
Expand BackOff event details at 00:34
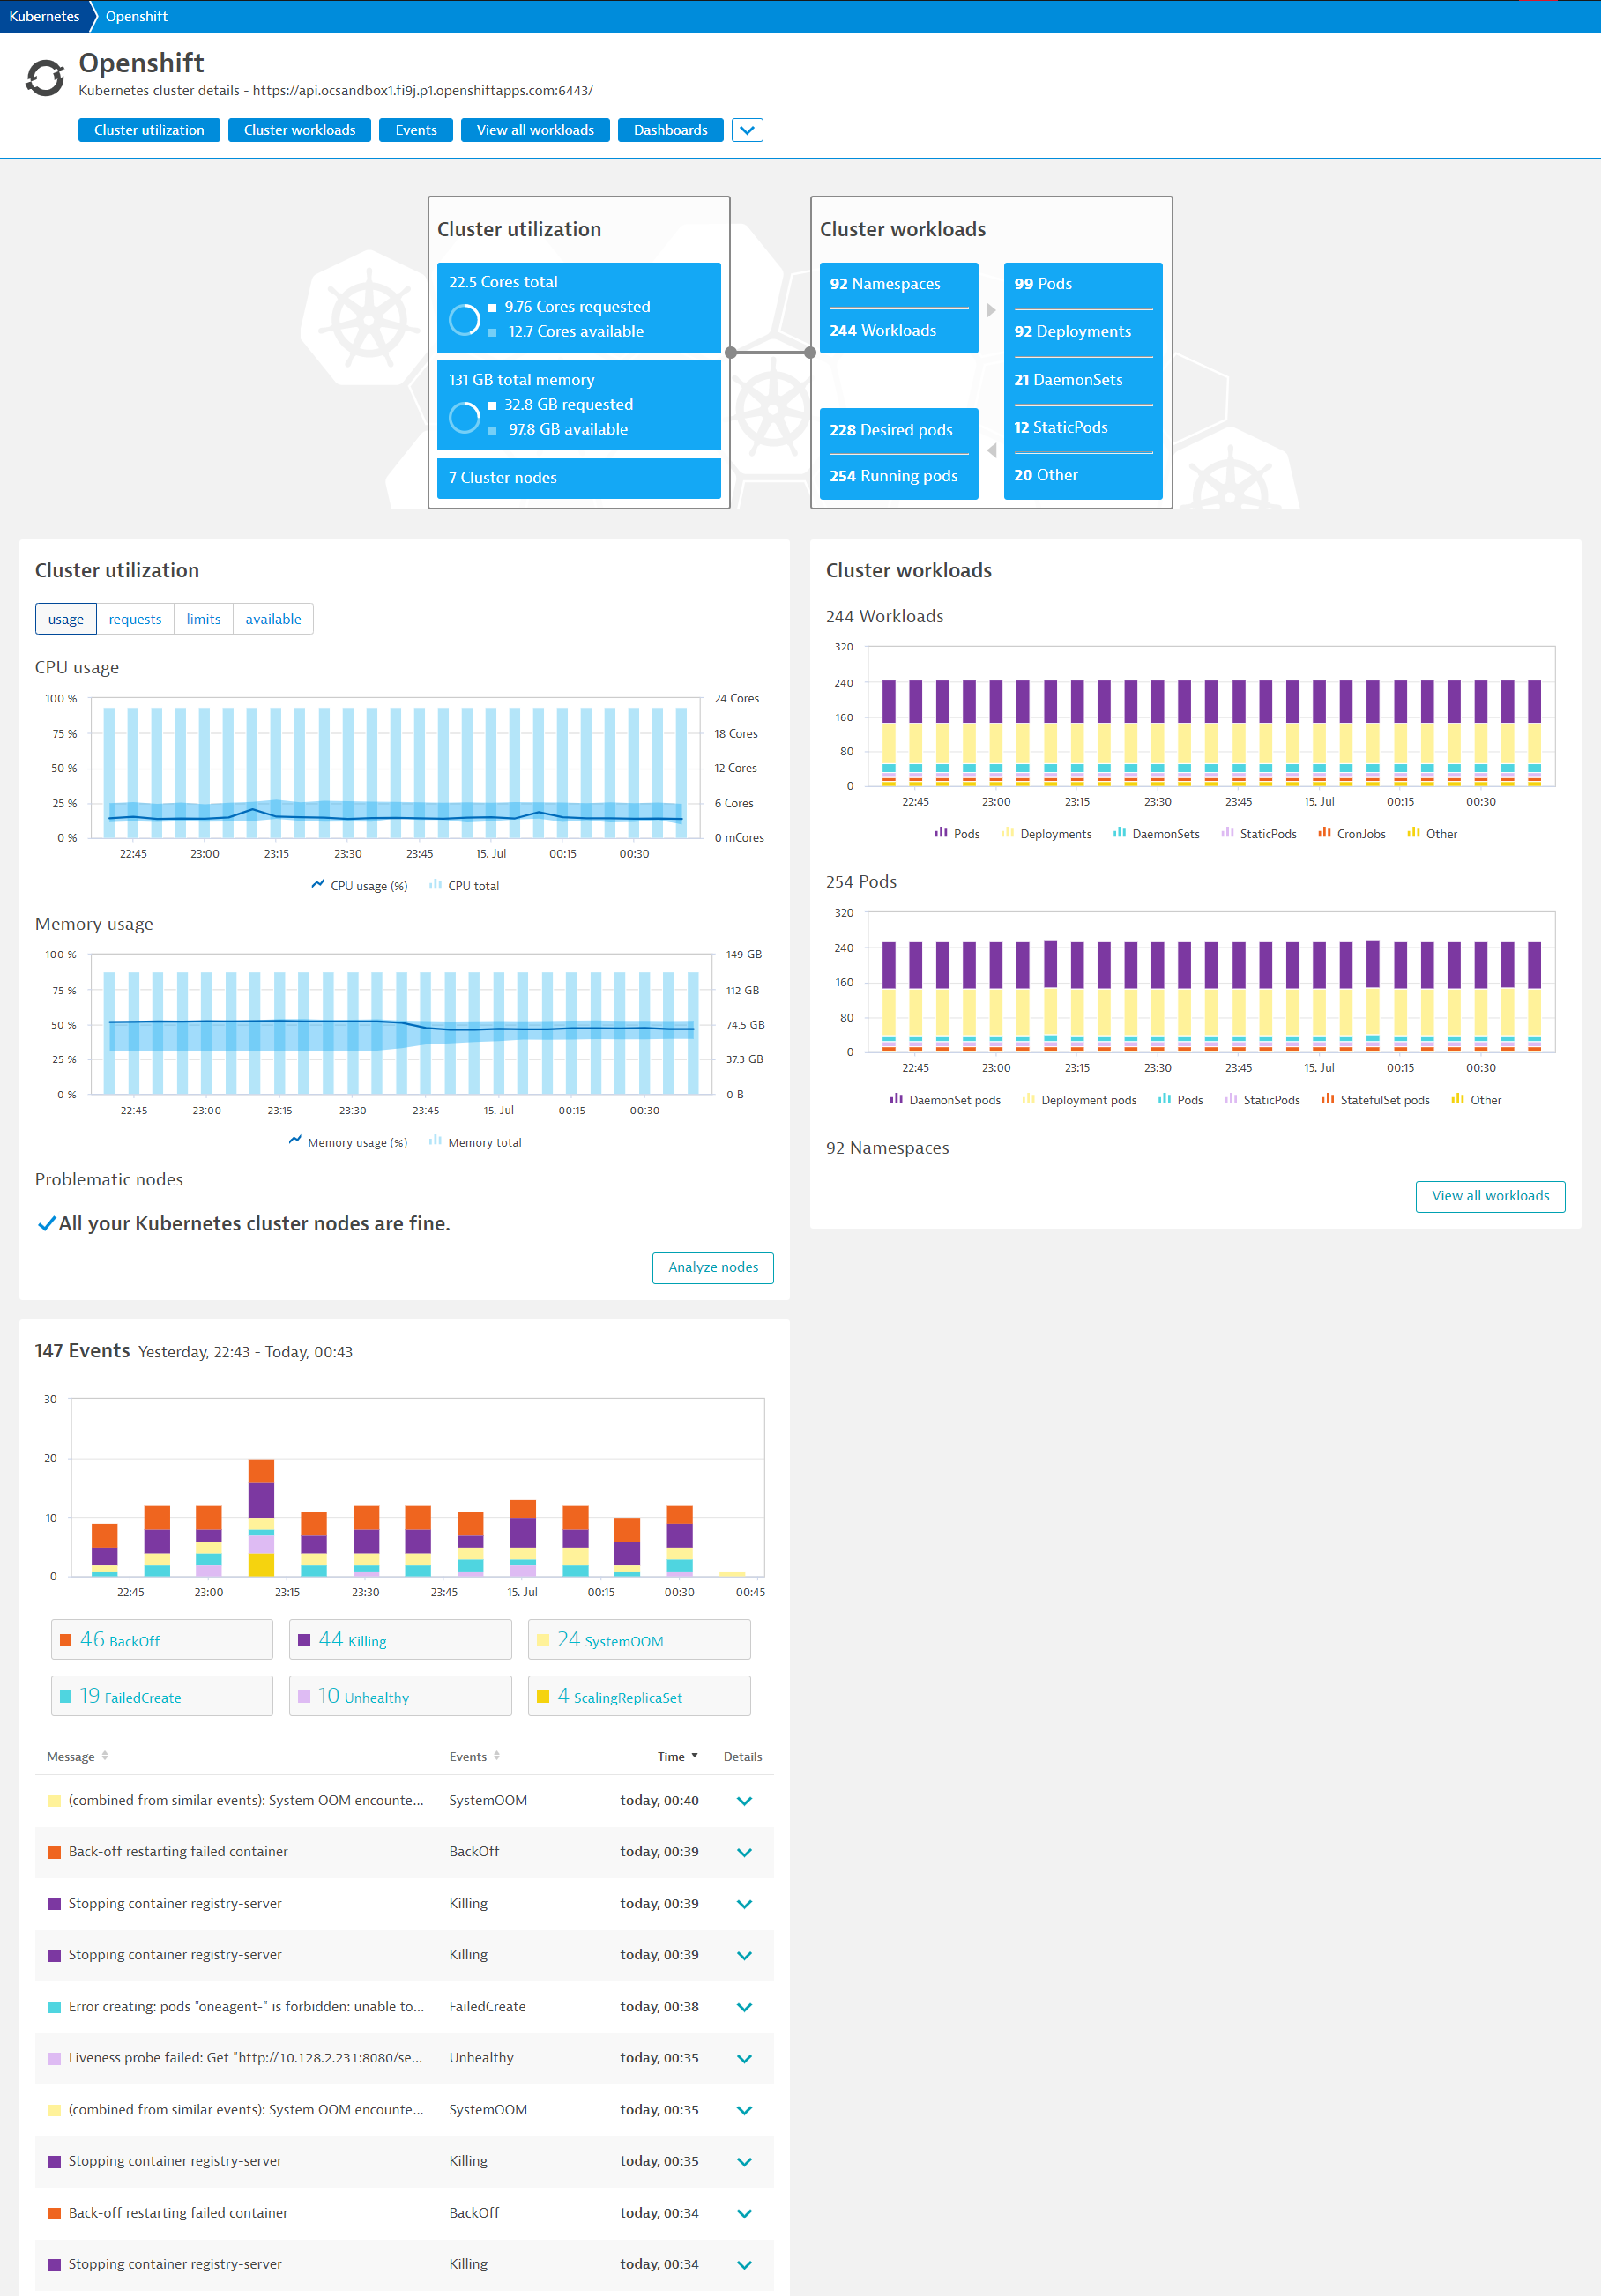point(744,2213)
